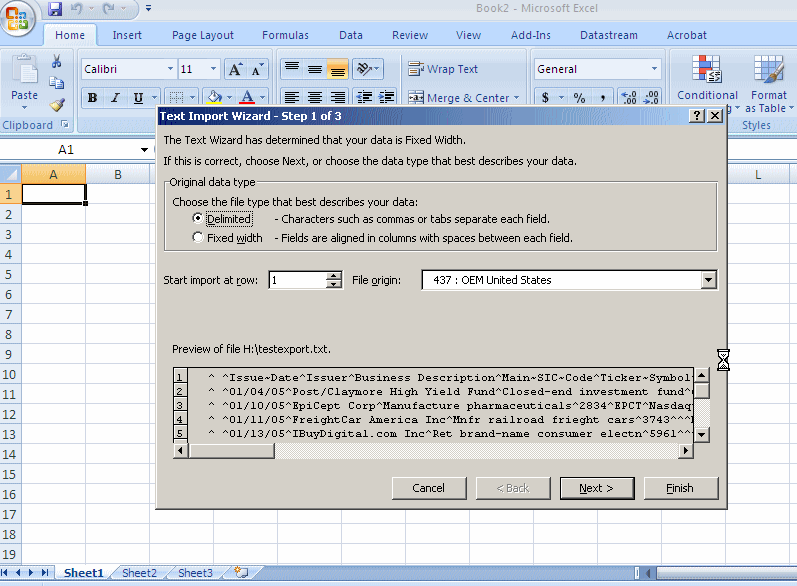Switch to Sheet2 worksheet tab
The height and width of the screenshot is (586, 797).
click(x=139, y=573)
